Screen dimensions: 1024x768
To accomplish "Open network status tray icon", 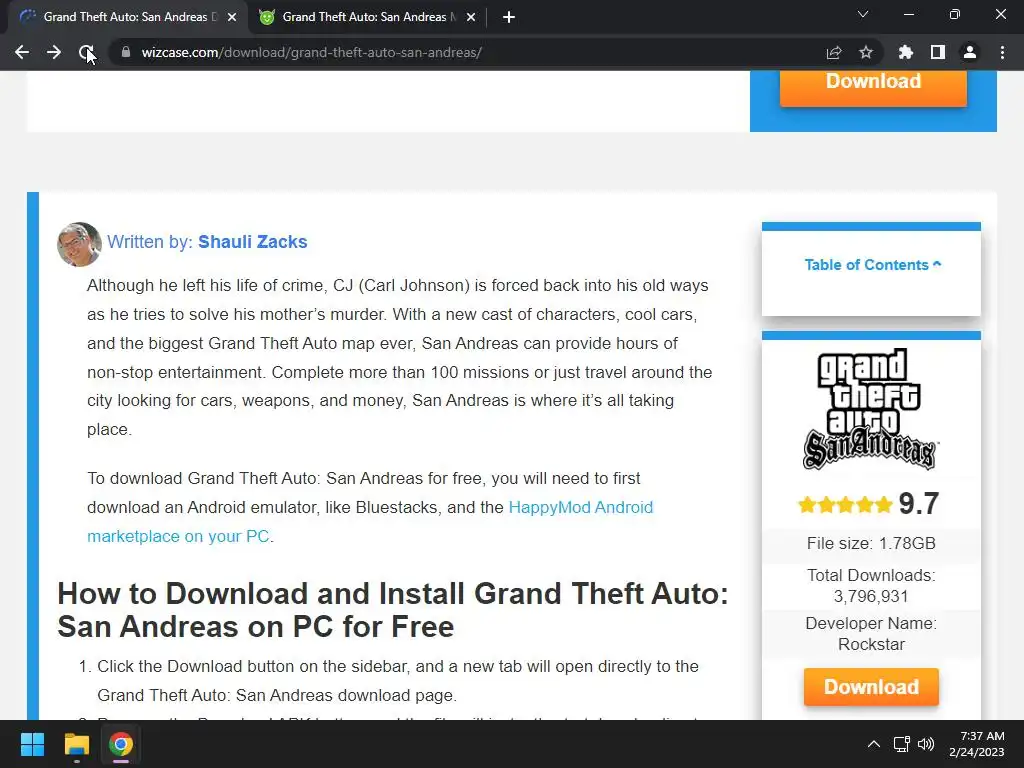I will [x=902, y=744].
